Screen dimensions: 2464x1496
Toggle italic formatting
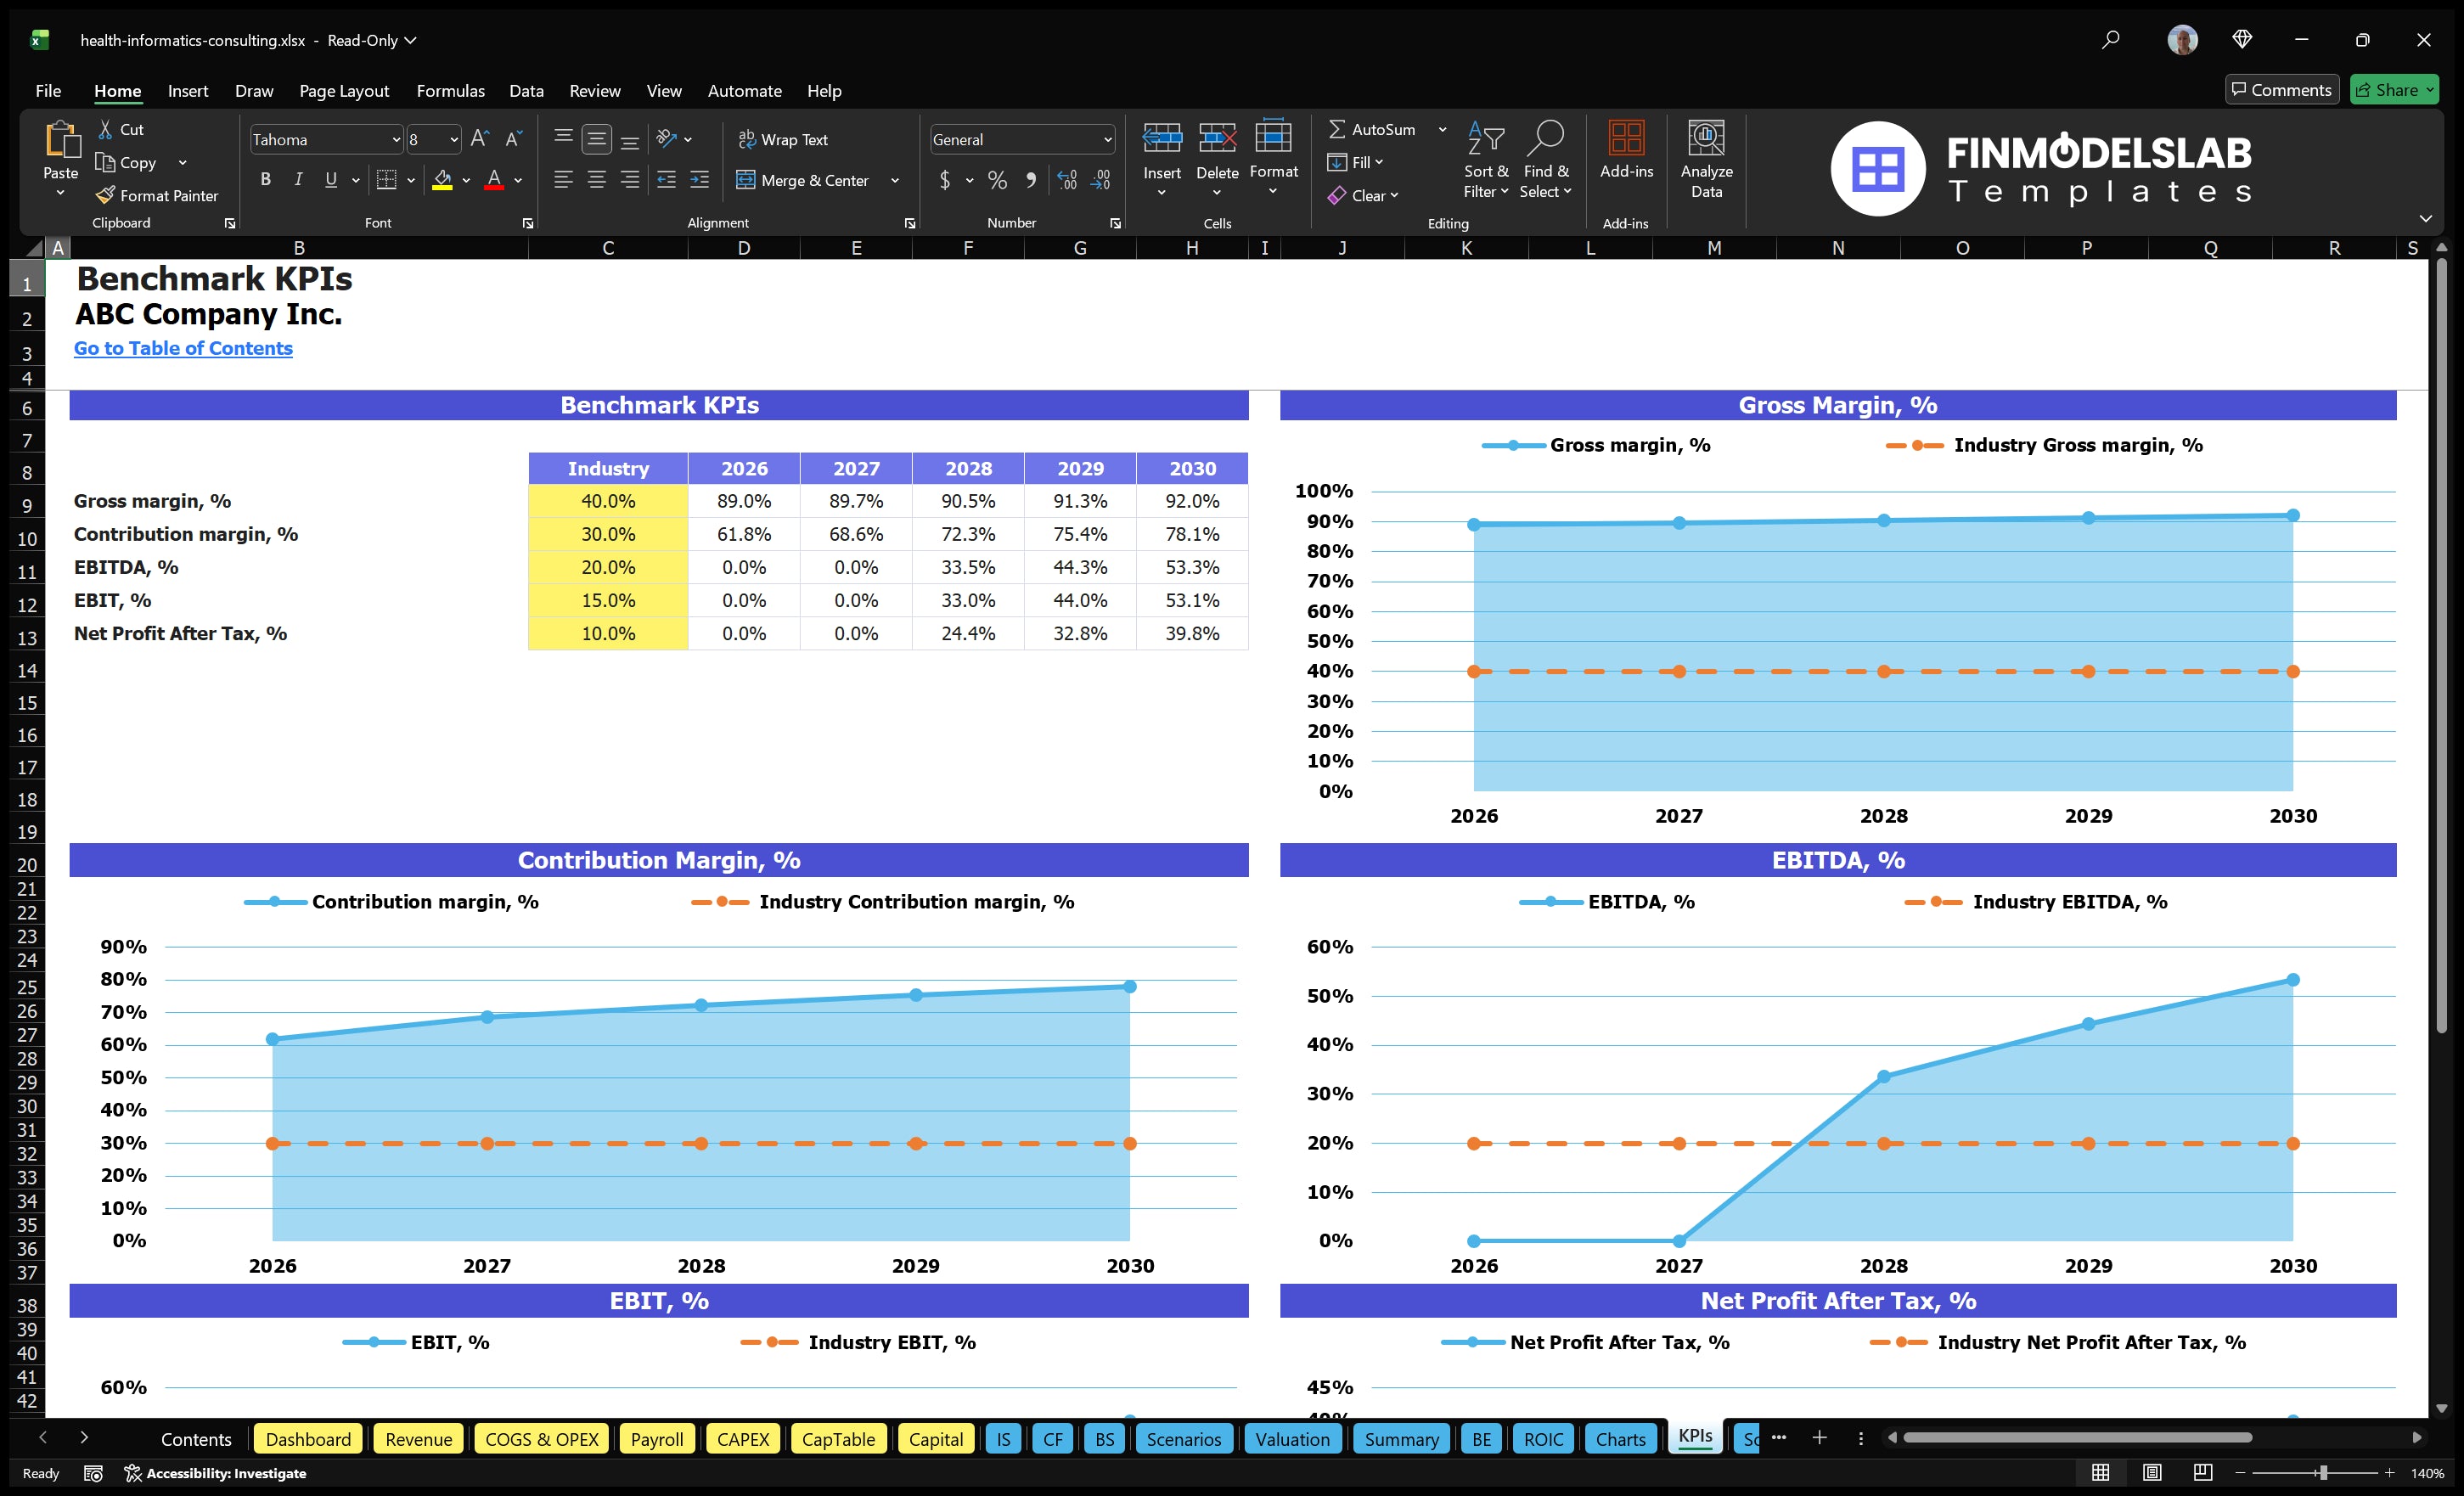point(297,179)
